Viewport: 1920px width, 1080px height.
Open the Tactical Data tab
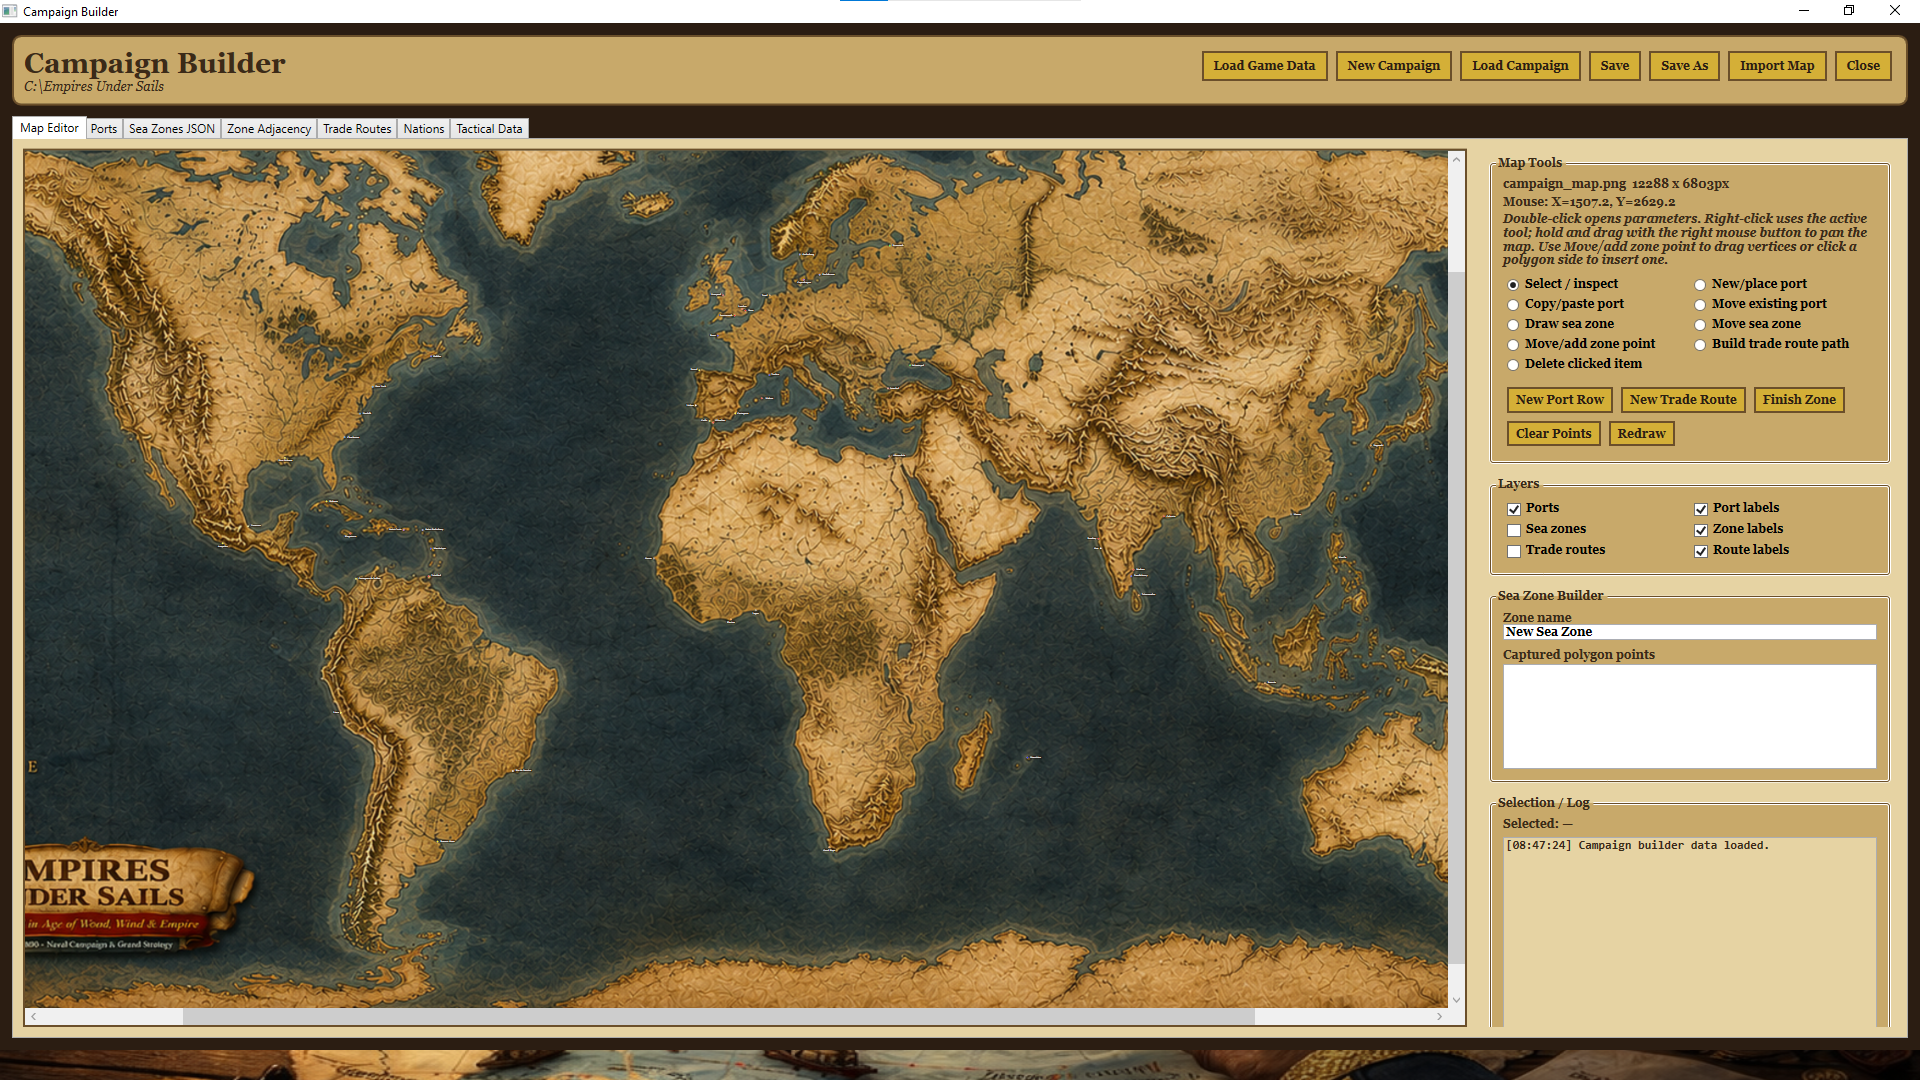point(489,129)
